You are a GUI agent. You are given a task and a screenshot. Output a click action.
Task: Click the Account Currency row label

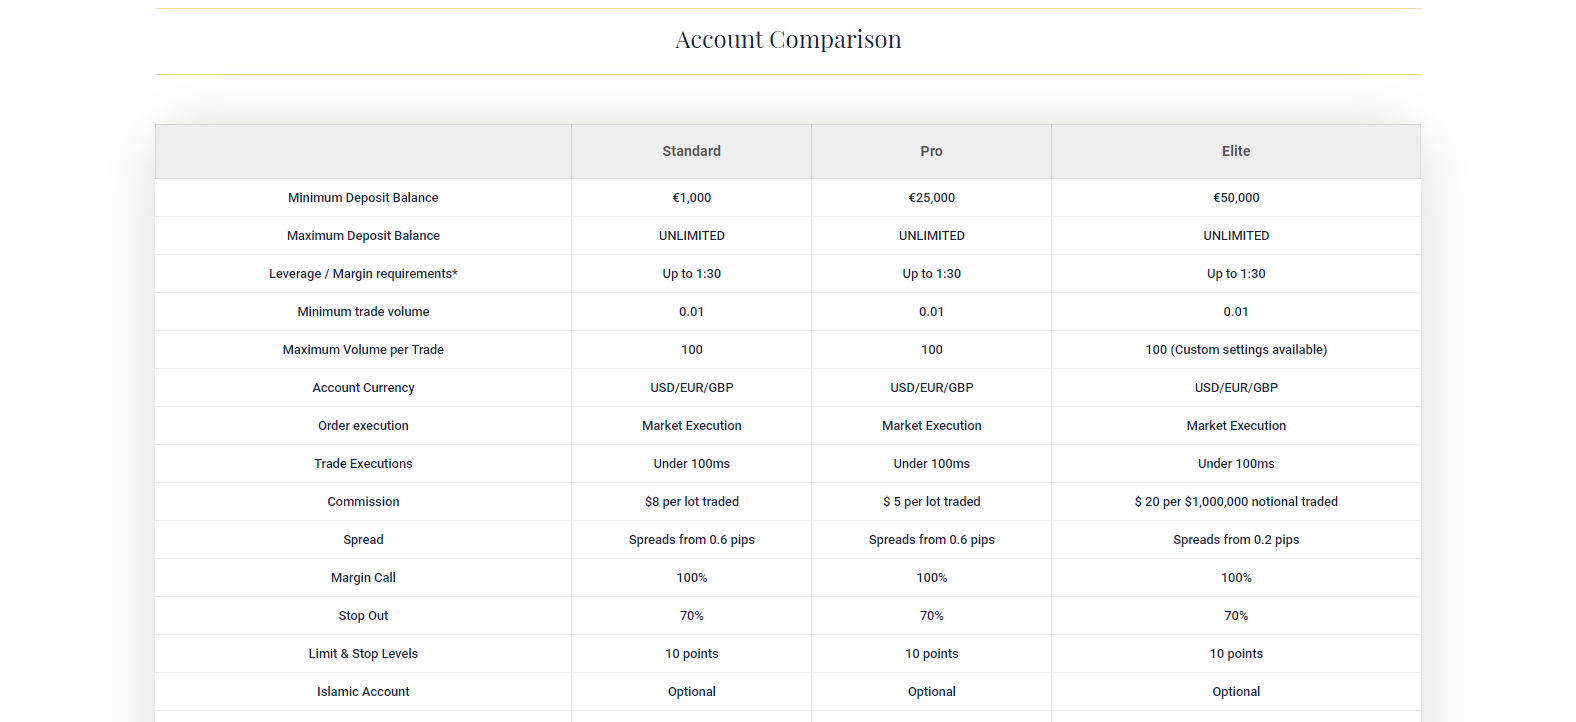(x=363, y=388)
